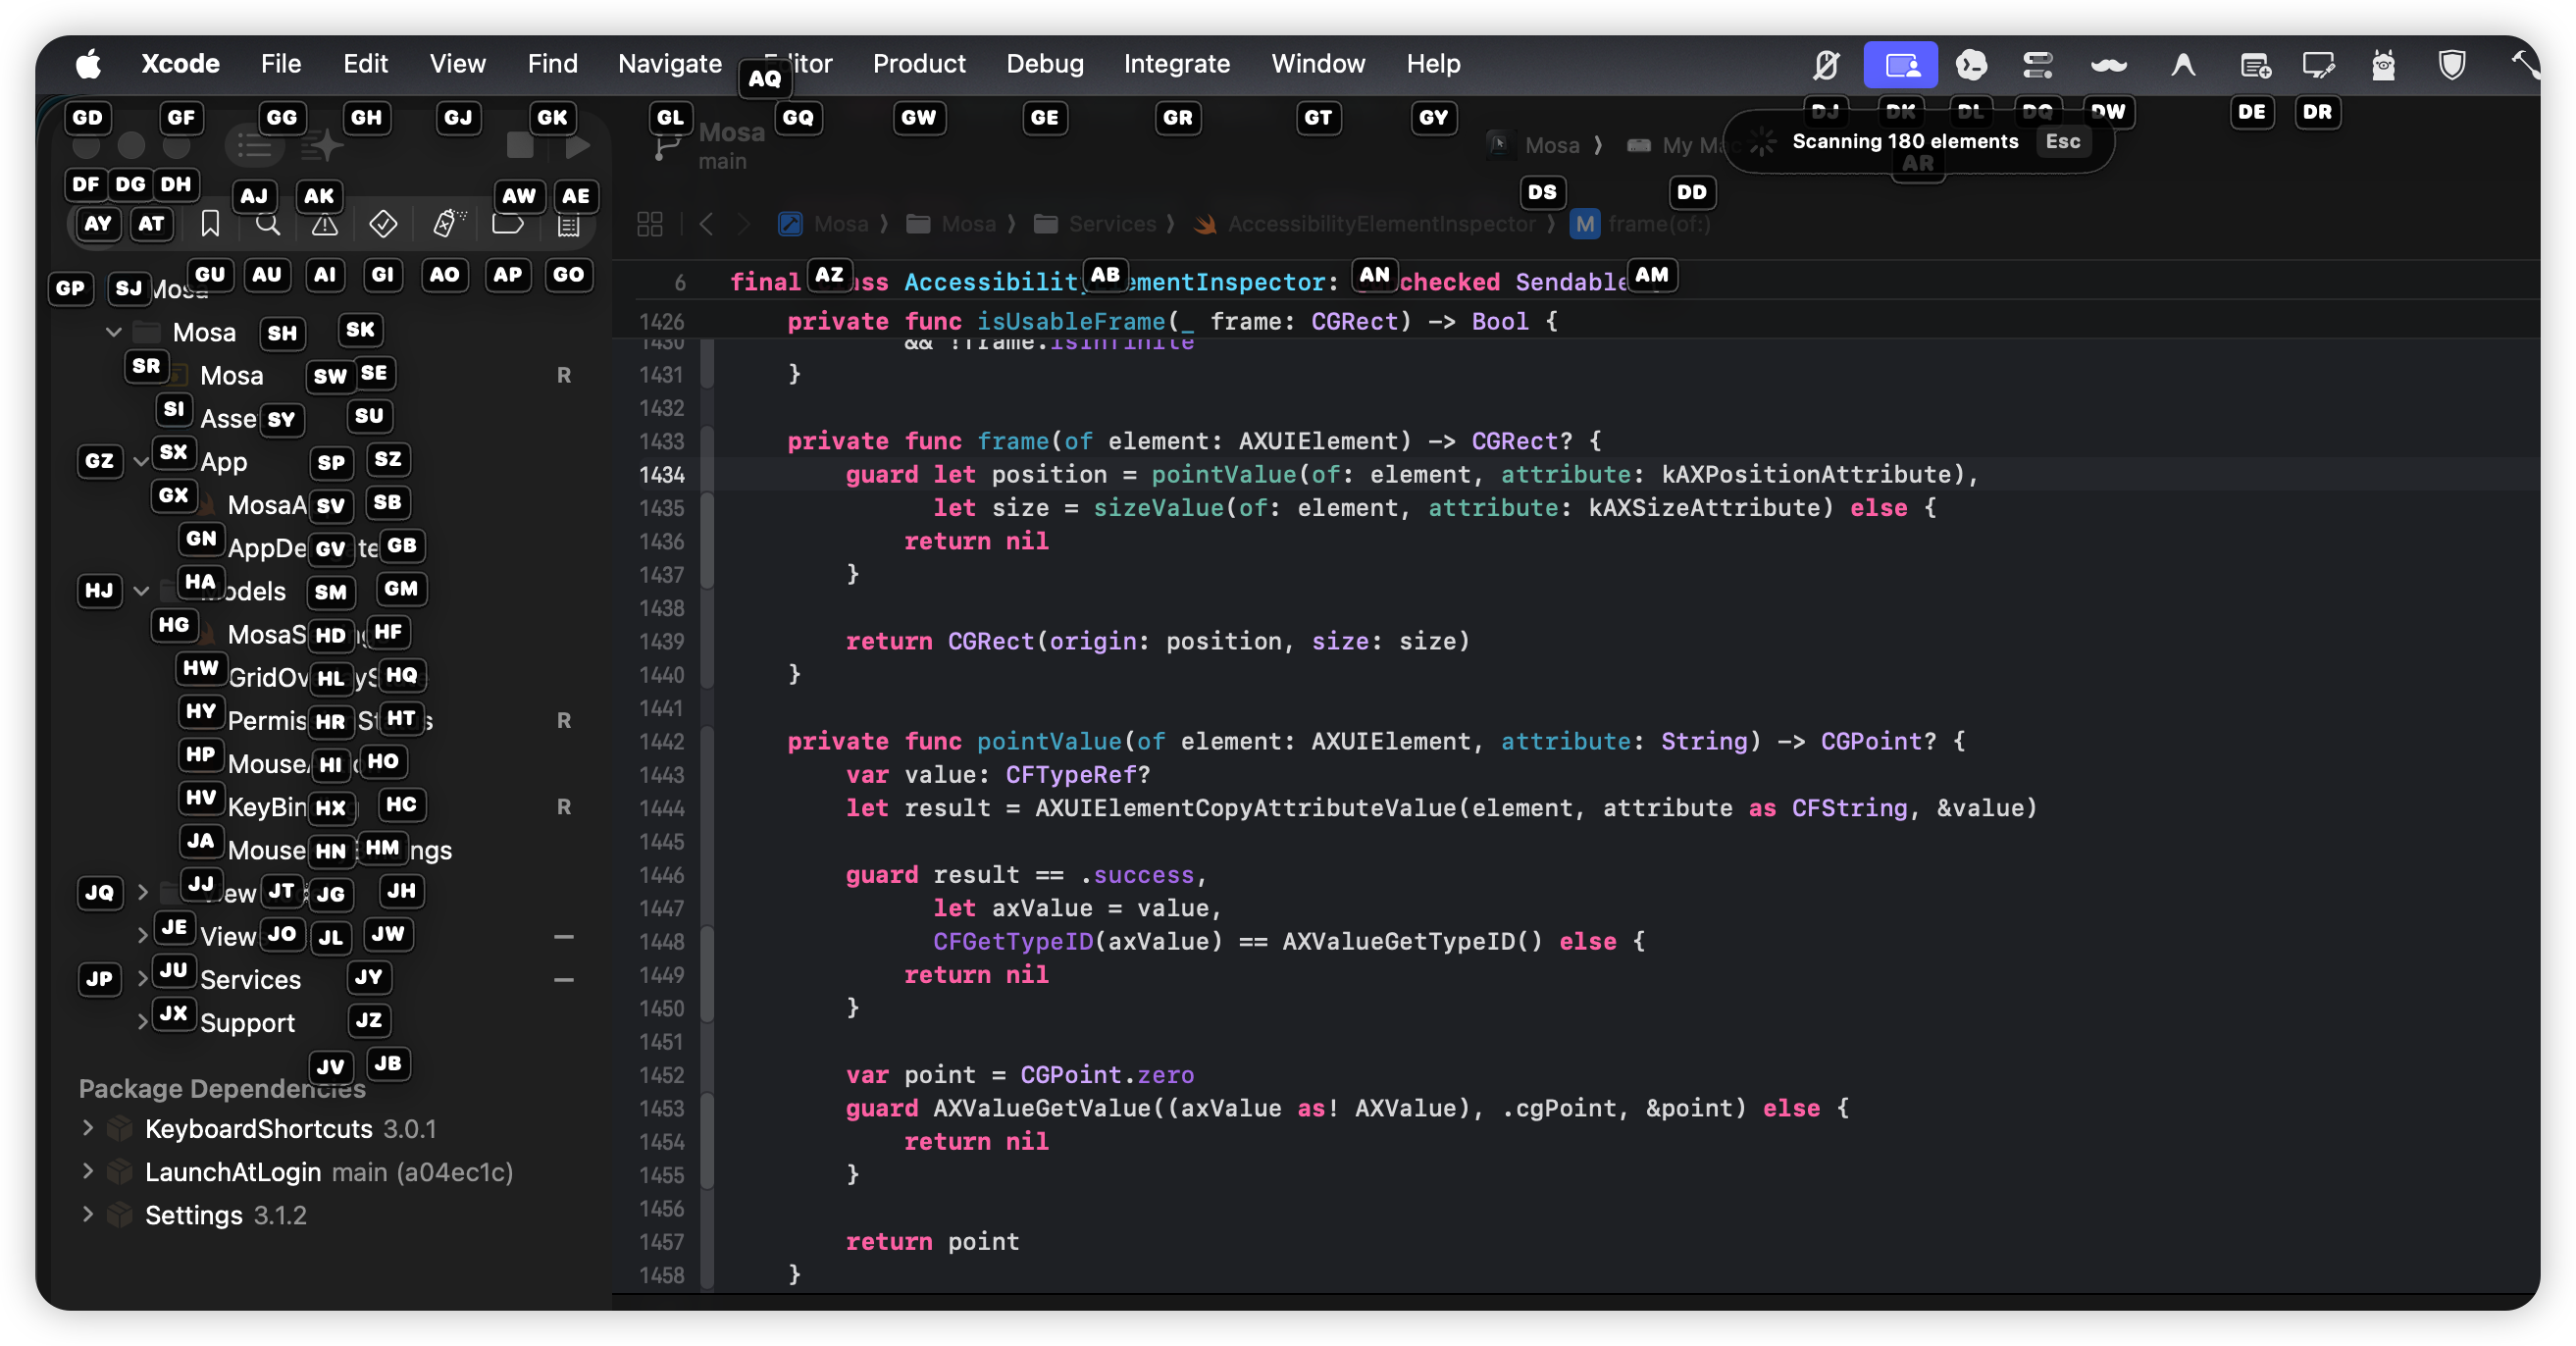
Task: Open the File menu
Action: click(x=281, y=64)
